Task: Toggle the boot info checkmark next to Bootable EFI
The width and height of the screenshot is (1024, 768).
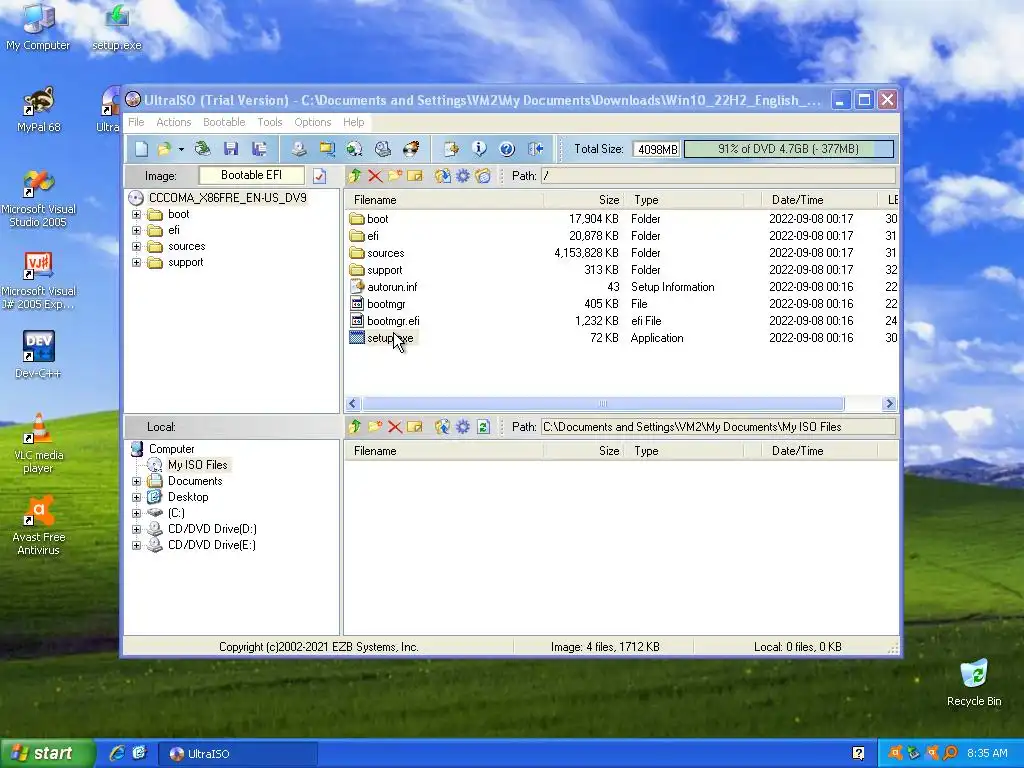Action: pos(319,176)
